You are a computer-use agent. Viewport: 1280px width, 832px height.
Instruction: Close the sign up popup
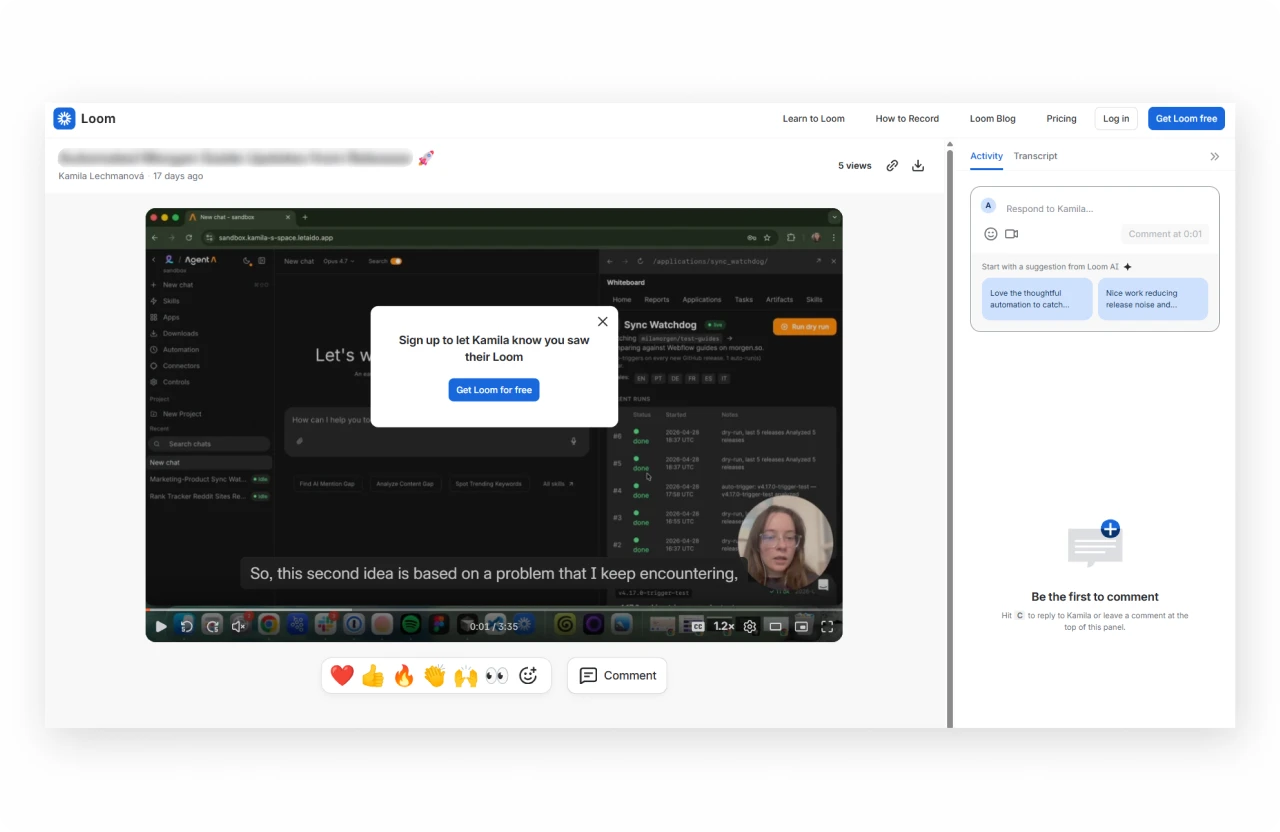602,322
